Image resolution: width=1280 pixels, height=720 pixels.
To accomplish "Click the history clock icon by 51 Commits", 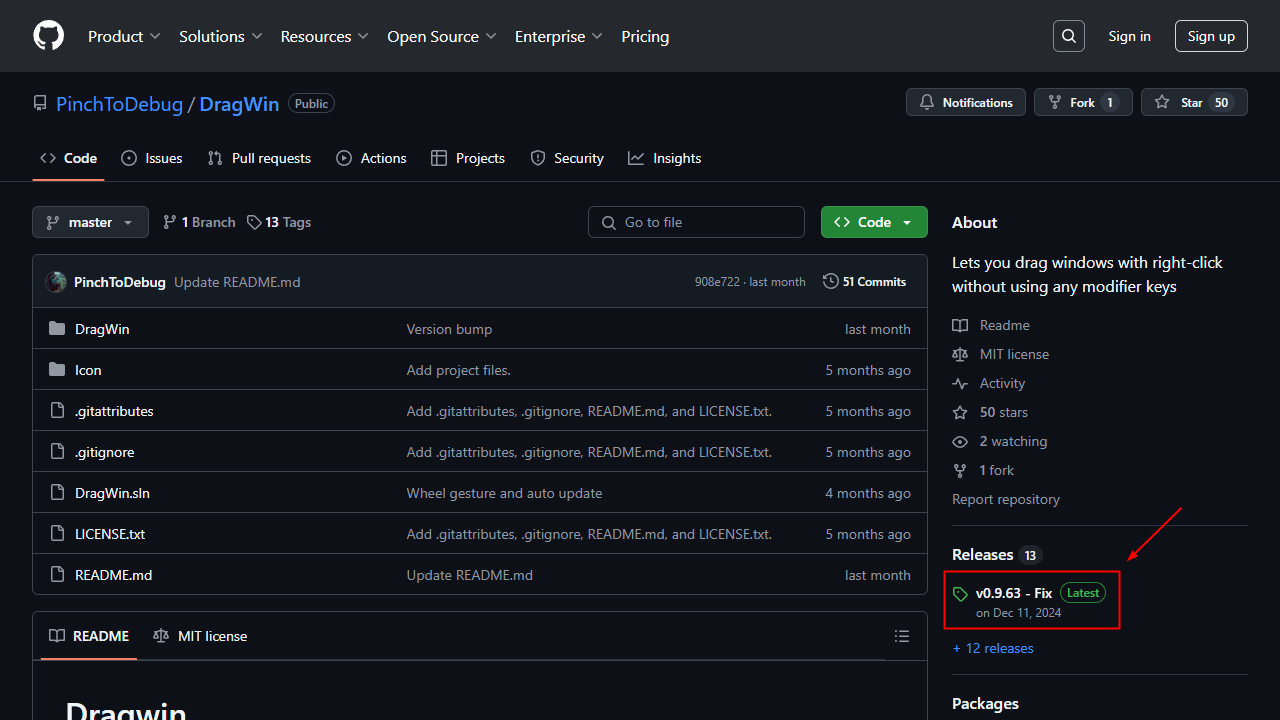I will pos(831,281).
